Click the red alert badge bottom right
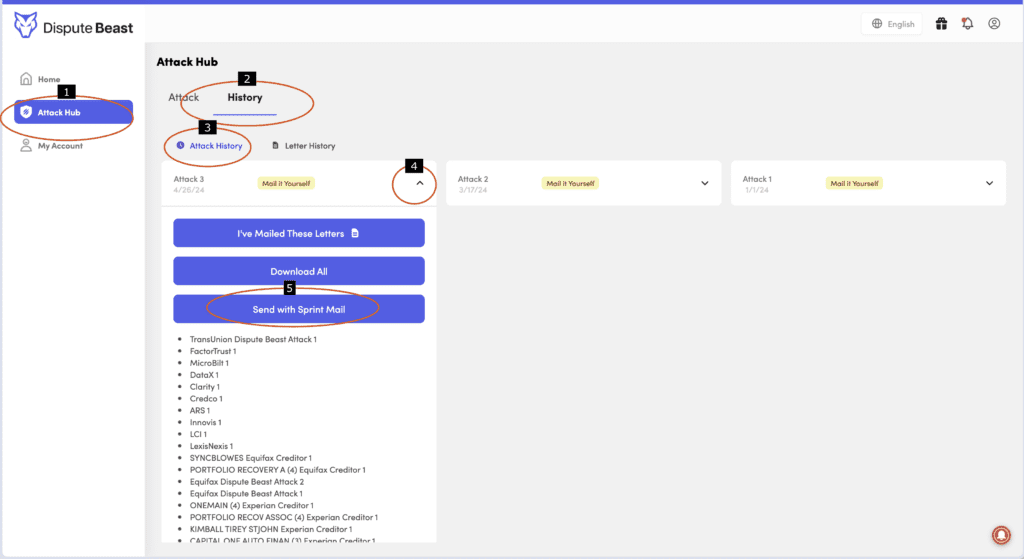Viewport: 1024px width, 559px height. 1001,534
